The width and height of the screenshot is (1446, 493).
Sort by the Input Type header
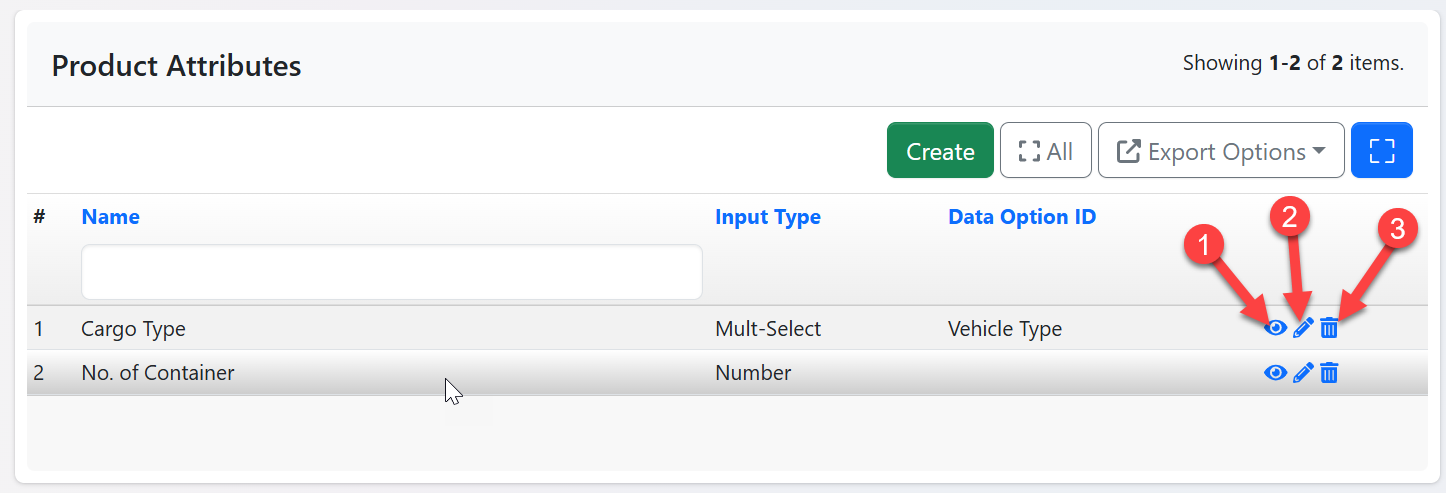click(x=767, y=217)
